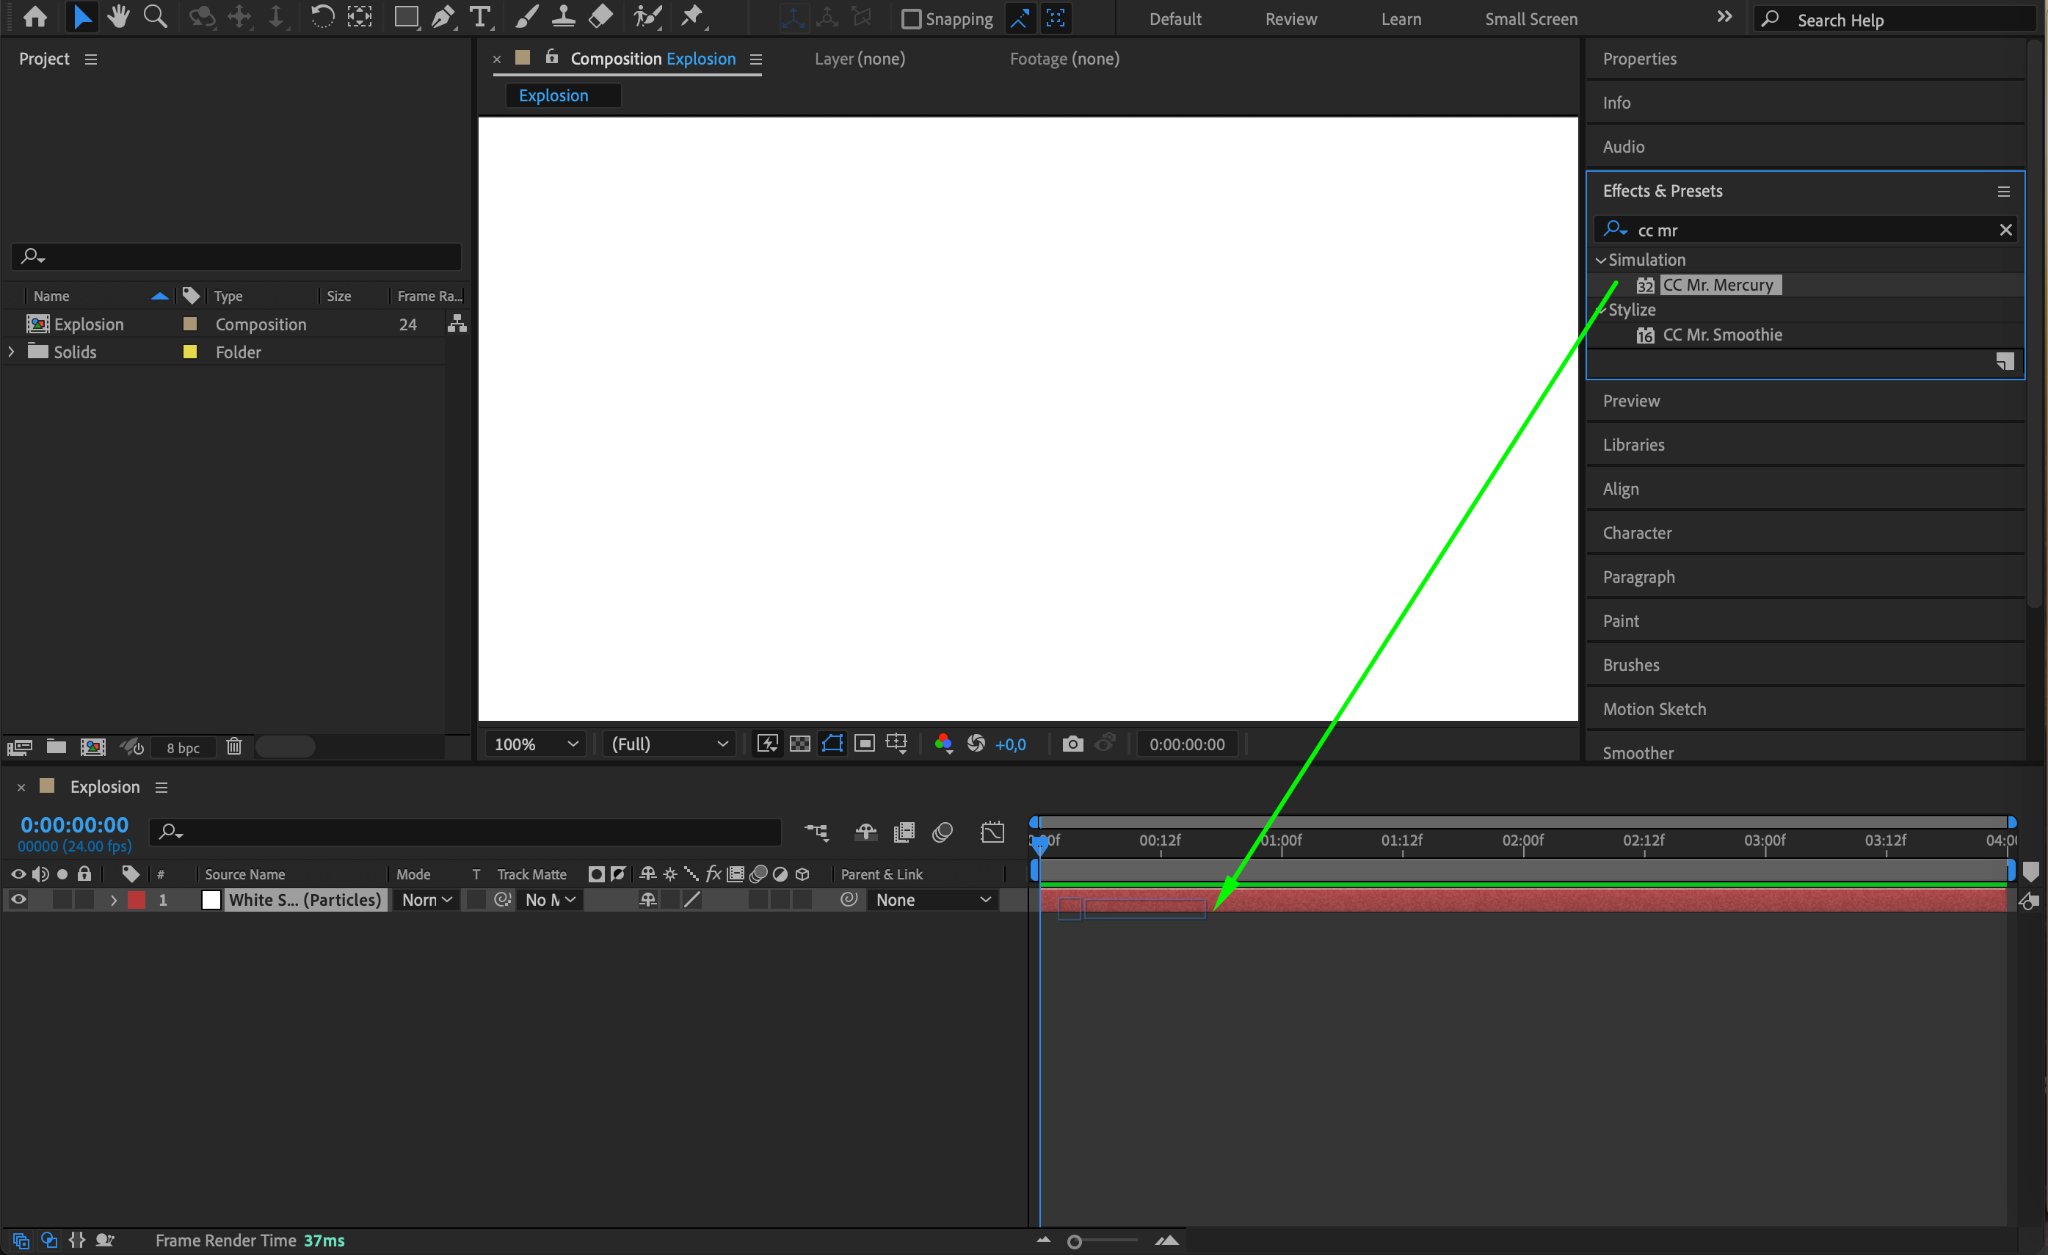Switch to the Review workspace
The image size is (2048, 1255).
point(1290,19)
